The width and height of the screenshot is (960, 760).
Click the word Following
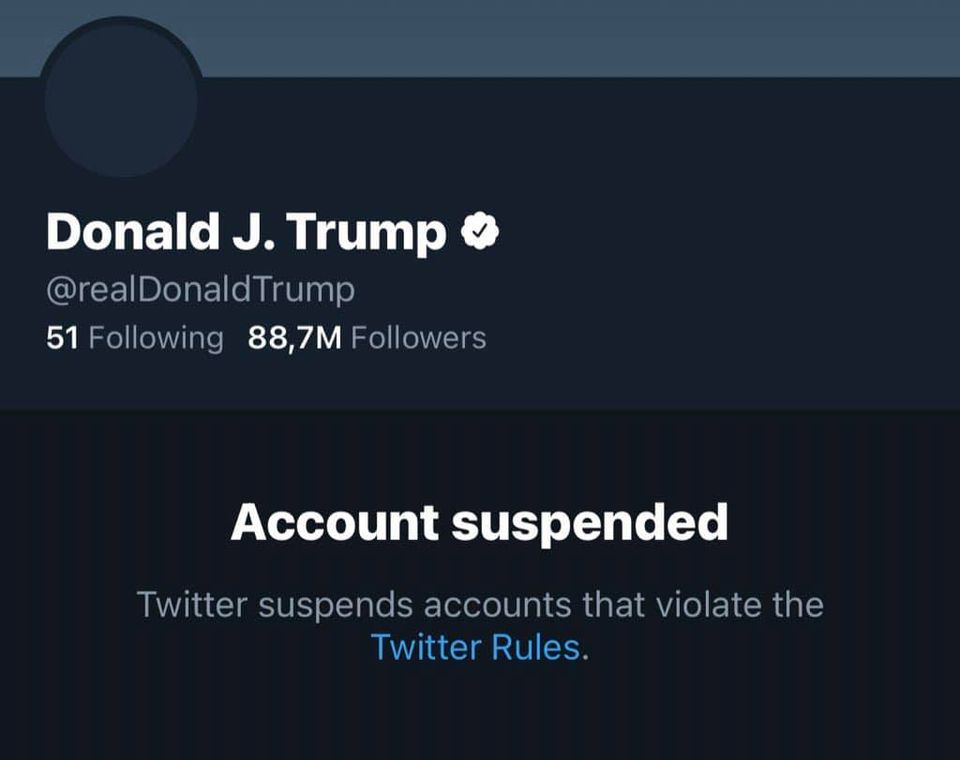(x=156, y=338)
